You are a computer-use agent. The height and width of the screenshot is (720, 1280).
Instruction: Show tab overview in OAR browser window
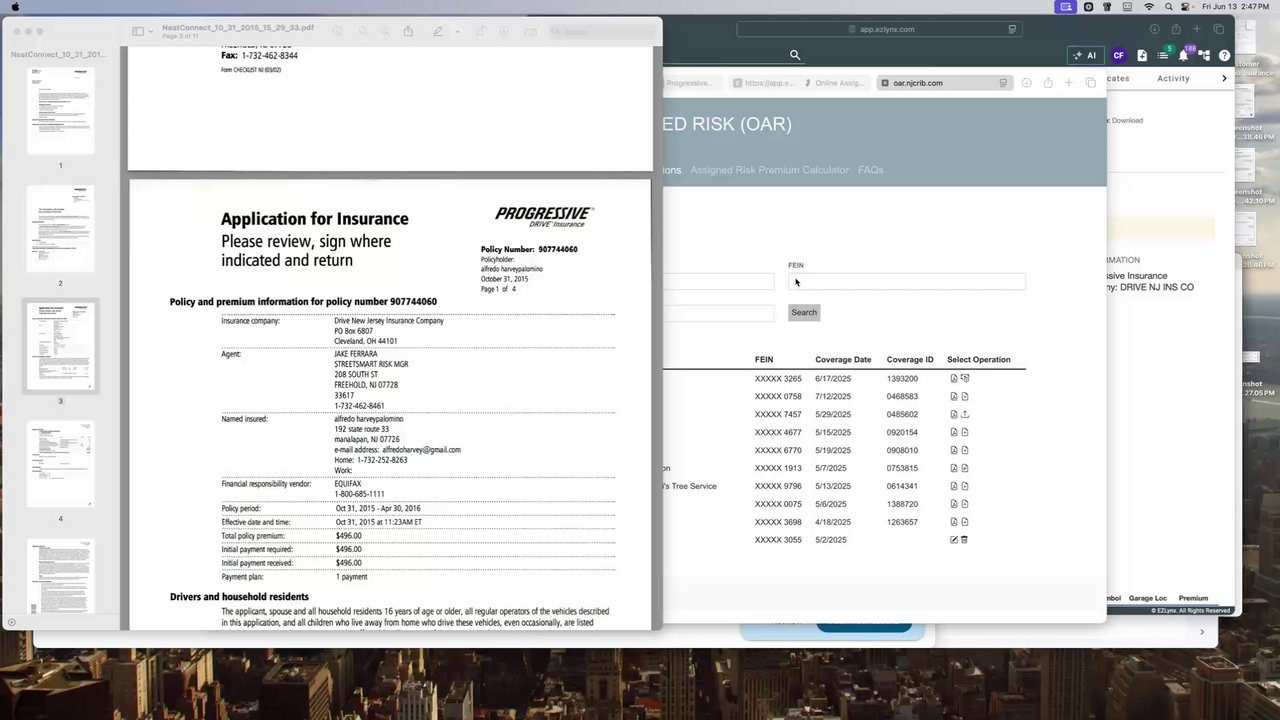[x=1090, y=83]
